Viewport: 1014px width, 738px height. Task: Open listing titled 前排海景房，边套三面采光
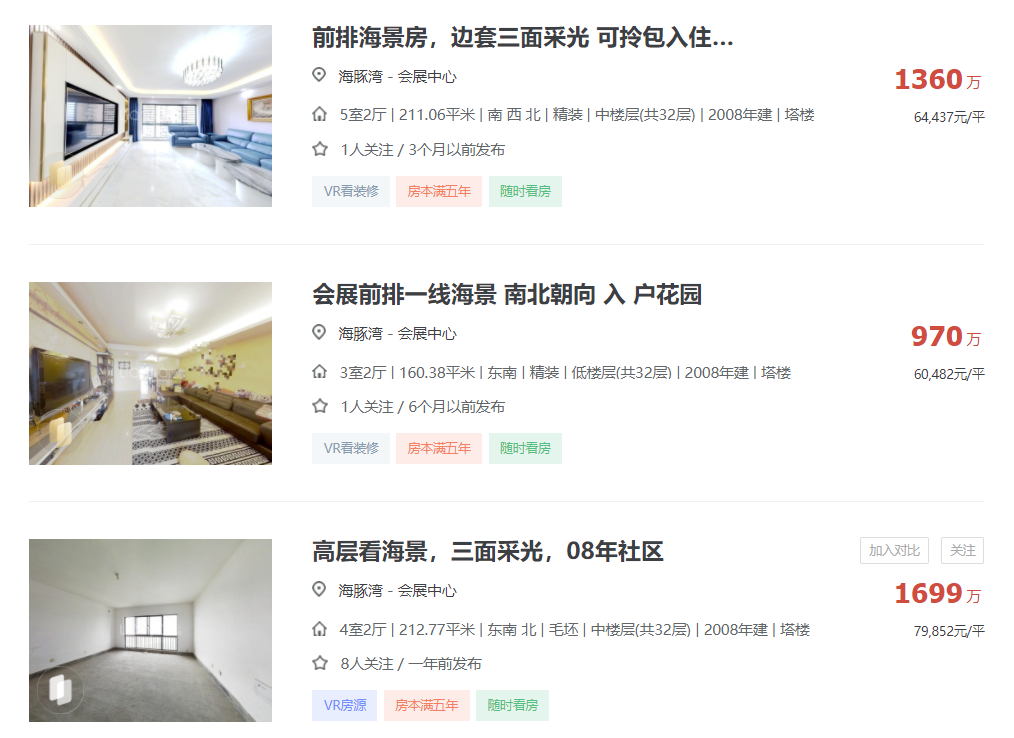coord(523,38)
